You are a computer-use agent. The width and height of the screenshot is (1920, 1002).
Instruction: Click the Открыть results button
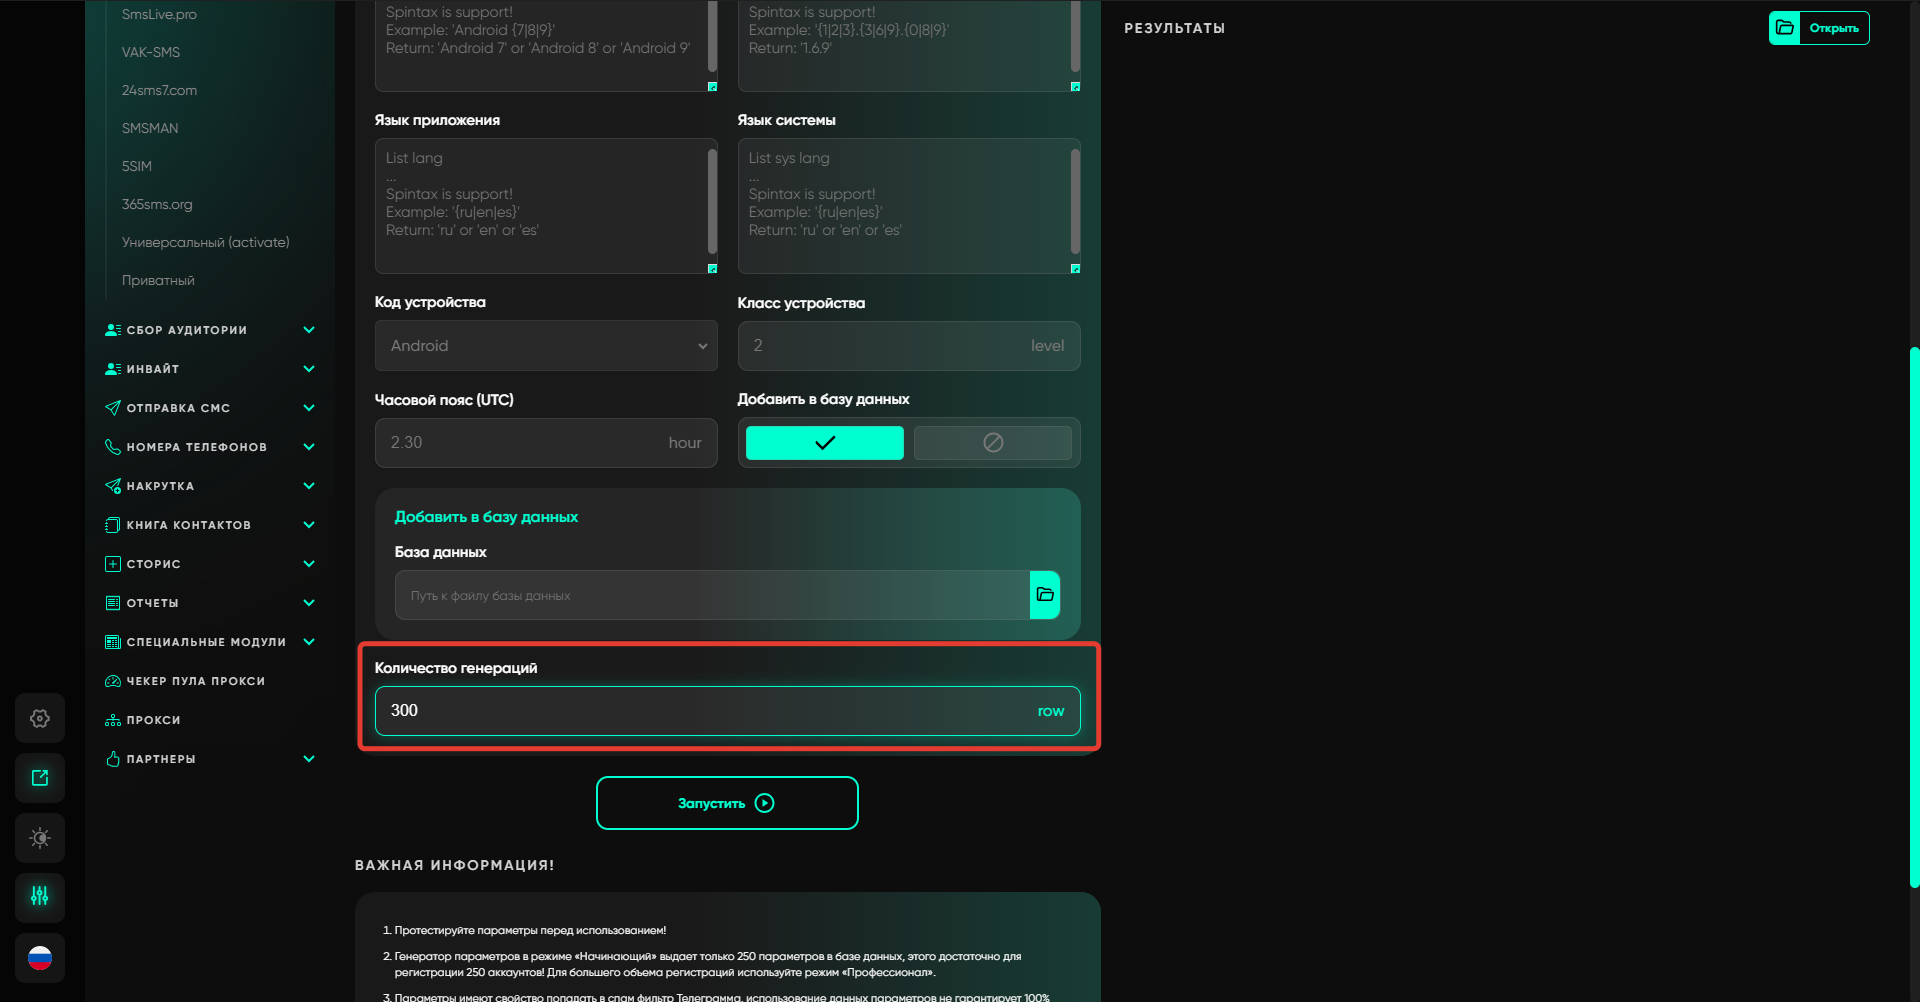point(1819,28)
